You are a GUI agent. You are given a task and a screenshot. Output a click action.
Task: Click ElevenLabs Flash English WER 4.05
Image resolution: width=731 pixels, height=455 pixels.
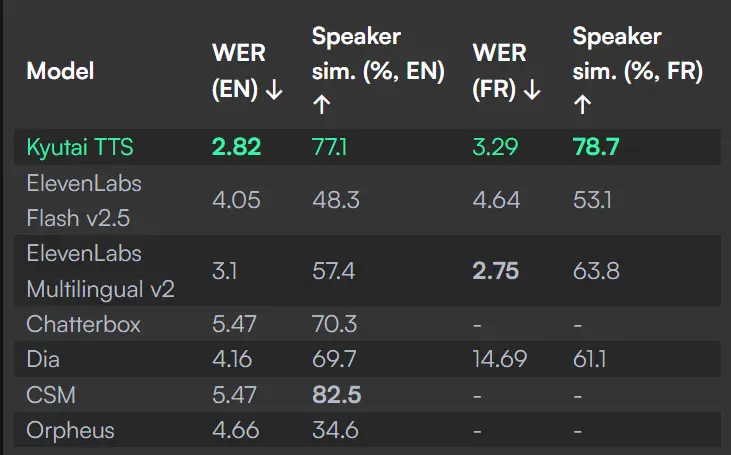coord(236,200)
